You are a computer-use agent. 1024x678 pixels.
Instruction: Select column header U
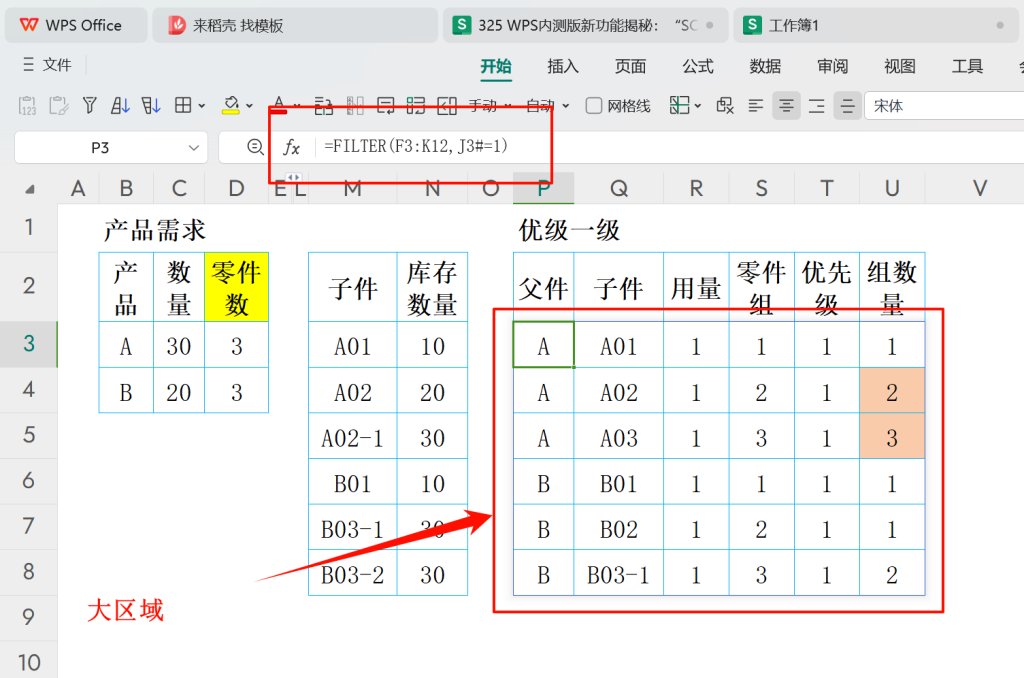(892, 189)
